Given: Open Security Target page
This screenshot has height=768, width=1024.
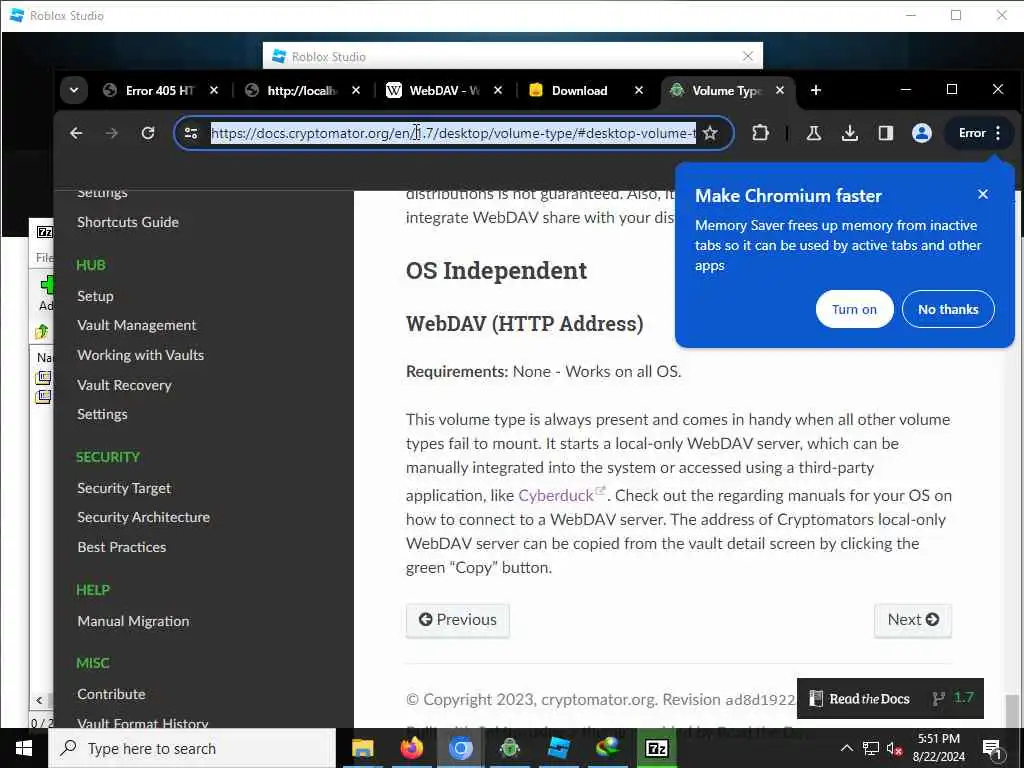Looking at the screenshot, I should (124, 488).
